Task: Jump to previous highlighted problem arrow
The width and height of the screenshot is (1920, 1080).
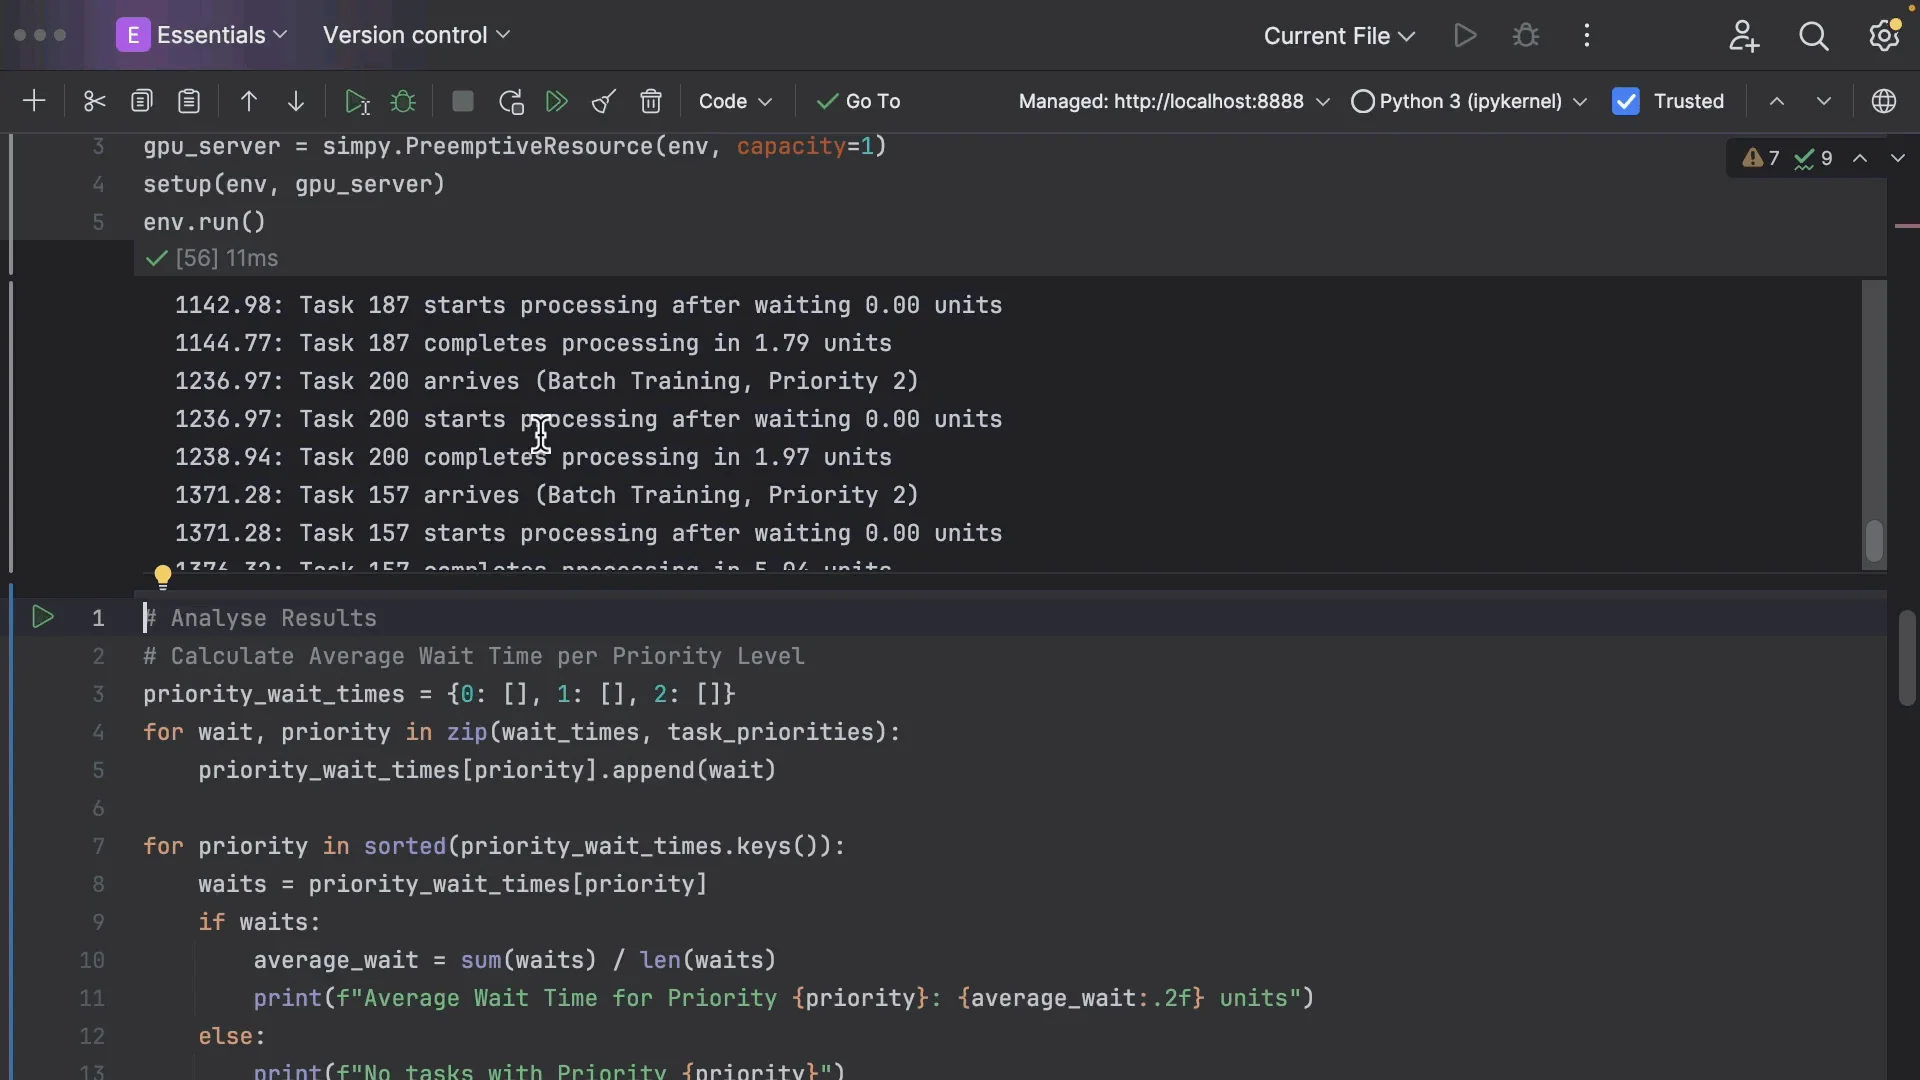Action: [x=1860, y=158]
